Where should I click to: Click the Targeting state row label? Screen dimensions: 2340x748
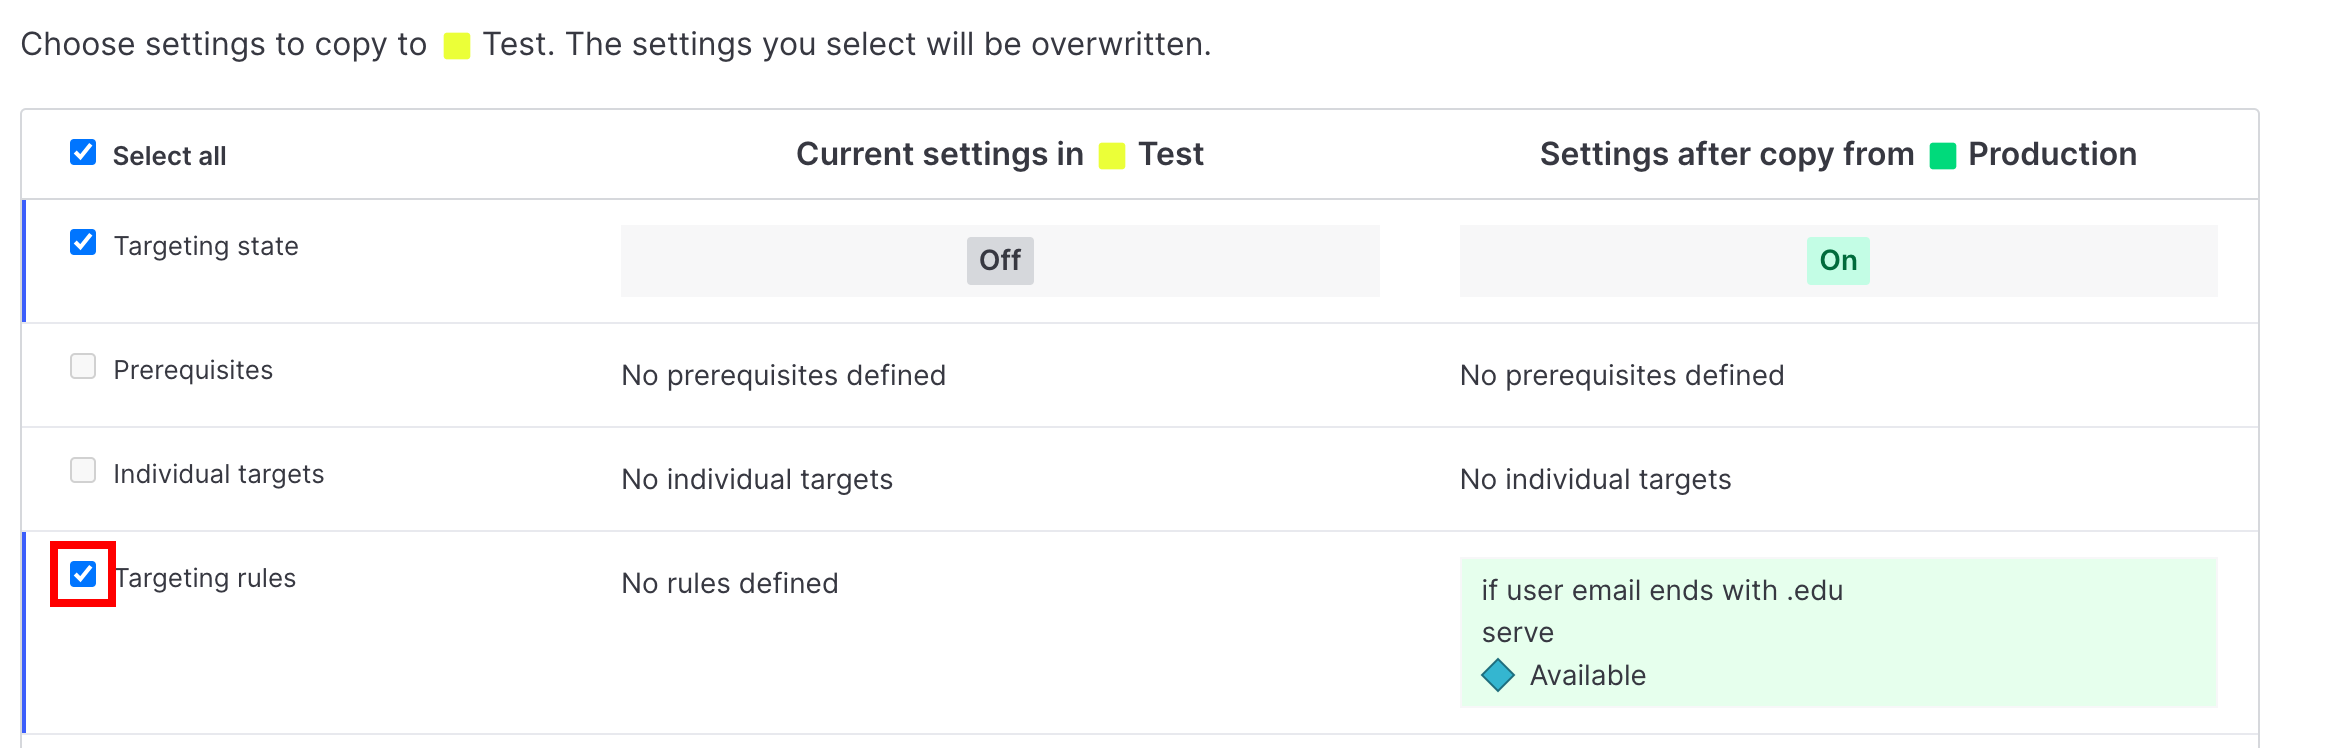click(205, 245)
